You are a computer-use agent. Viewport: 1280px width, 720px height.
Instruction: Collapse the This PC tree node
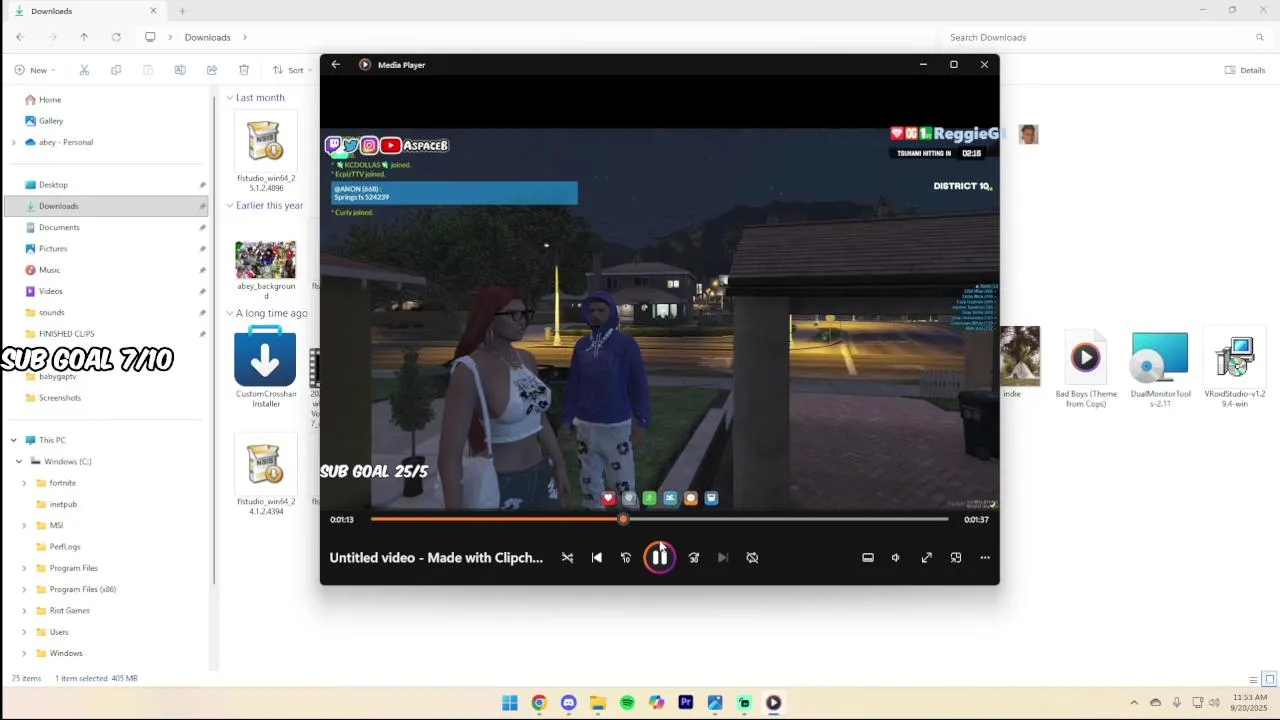click(13, 440)
